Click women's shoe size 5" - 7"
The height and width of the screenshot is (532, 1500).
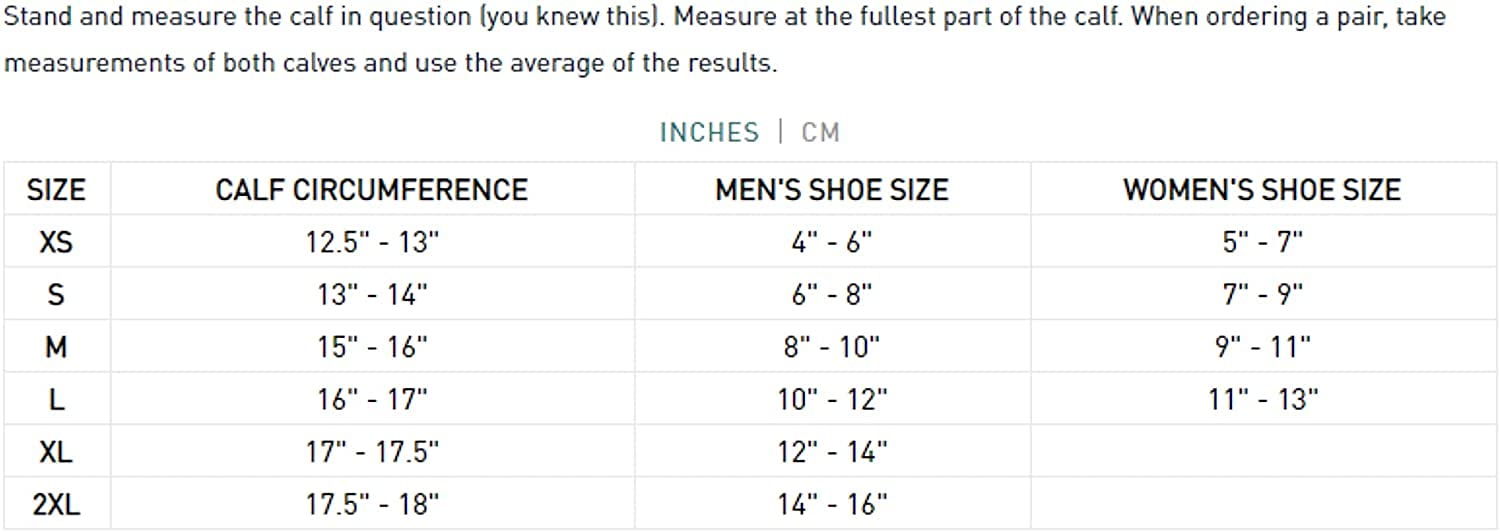(x=1262, y=242)
